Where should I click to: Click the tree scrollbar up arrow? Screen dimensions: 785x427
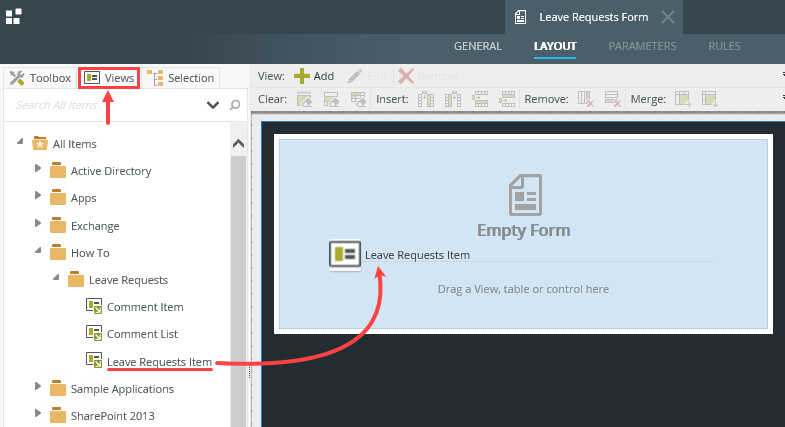click(x=238, y=144)
